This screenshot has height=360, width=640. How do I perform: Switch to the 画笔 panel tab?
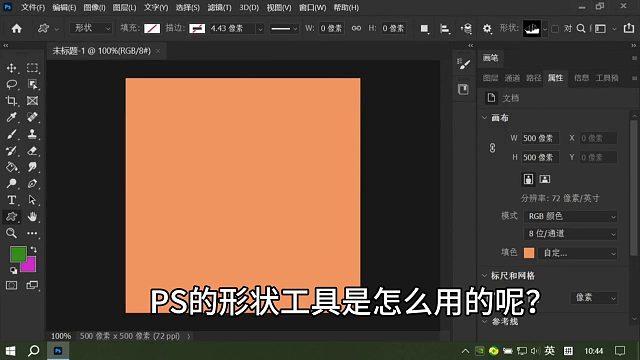point(490,58)
